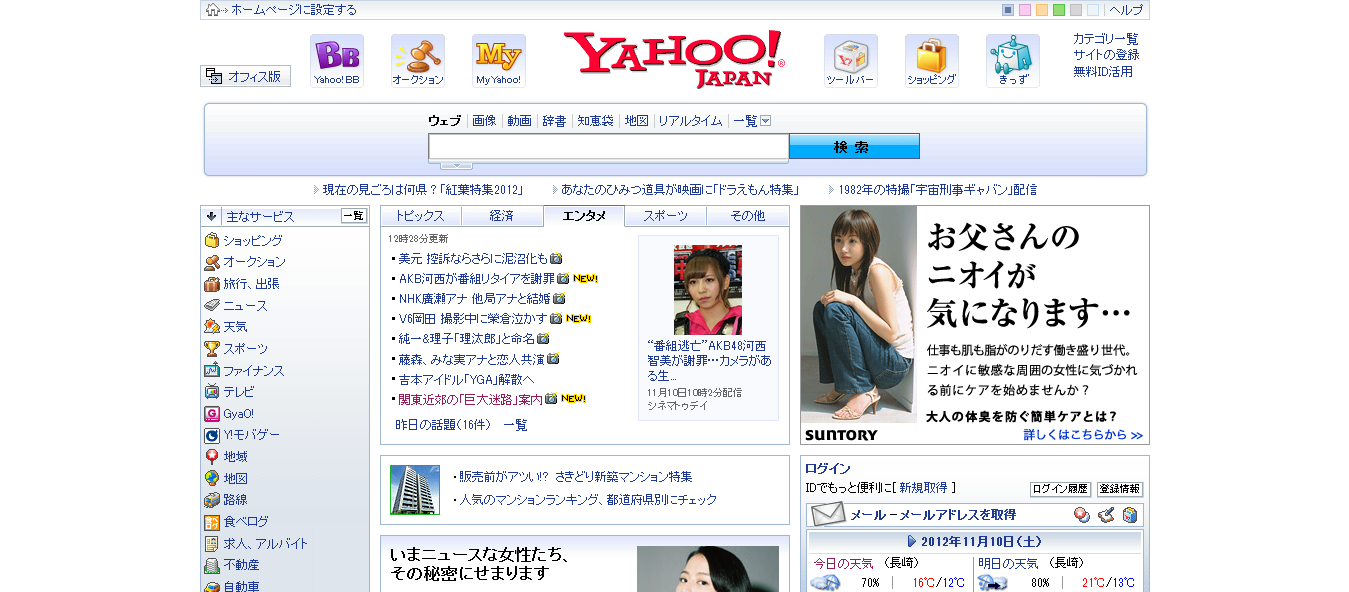1349x592 pixels.
Task: Click the テレビ TV icon in sidebar
Action: pyautogui.click(x=212, y=392)
